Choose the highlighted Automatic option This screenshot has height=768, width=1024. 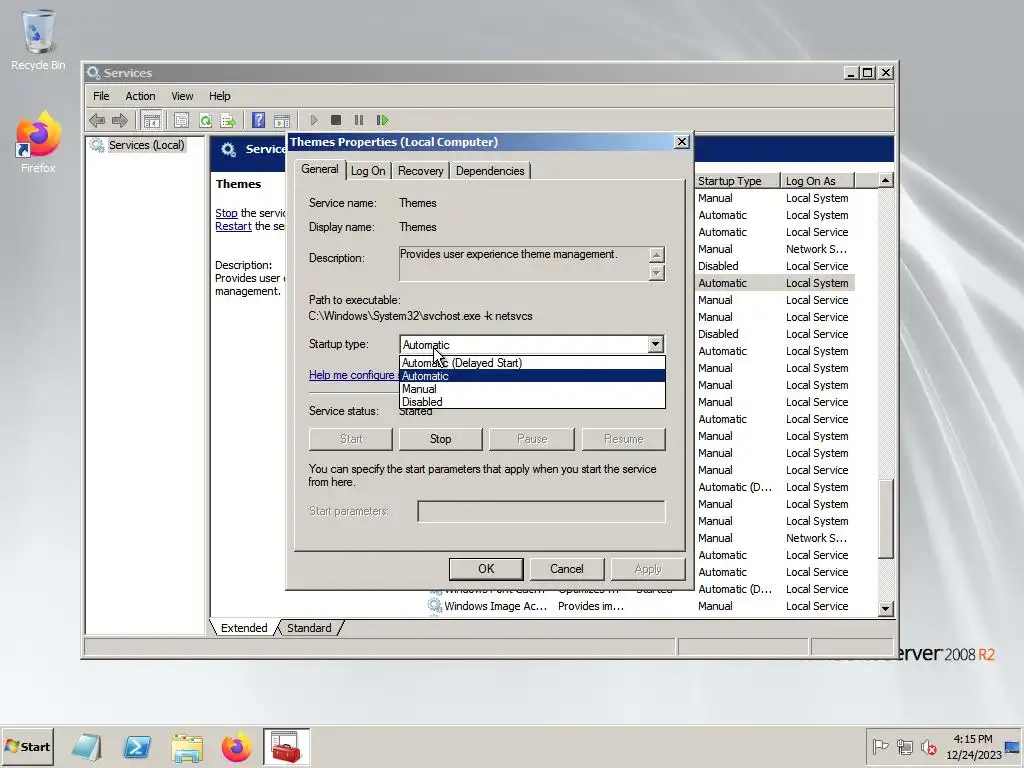click(532, 376)
